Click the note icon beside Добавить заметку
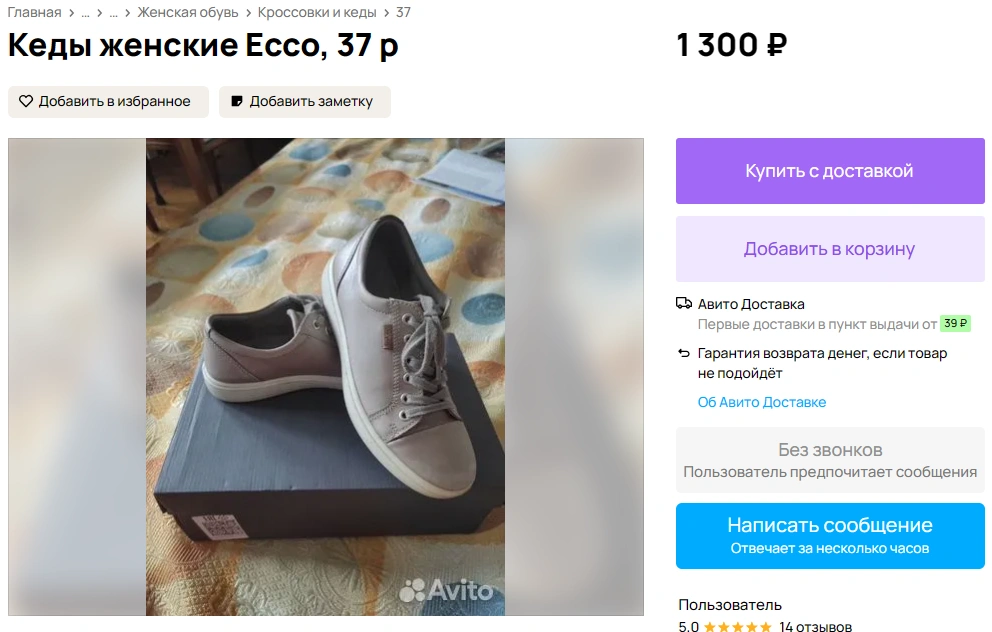The width and height of the screenshot is (992, 632). pyautogui.click(x=237, y=101)
